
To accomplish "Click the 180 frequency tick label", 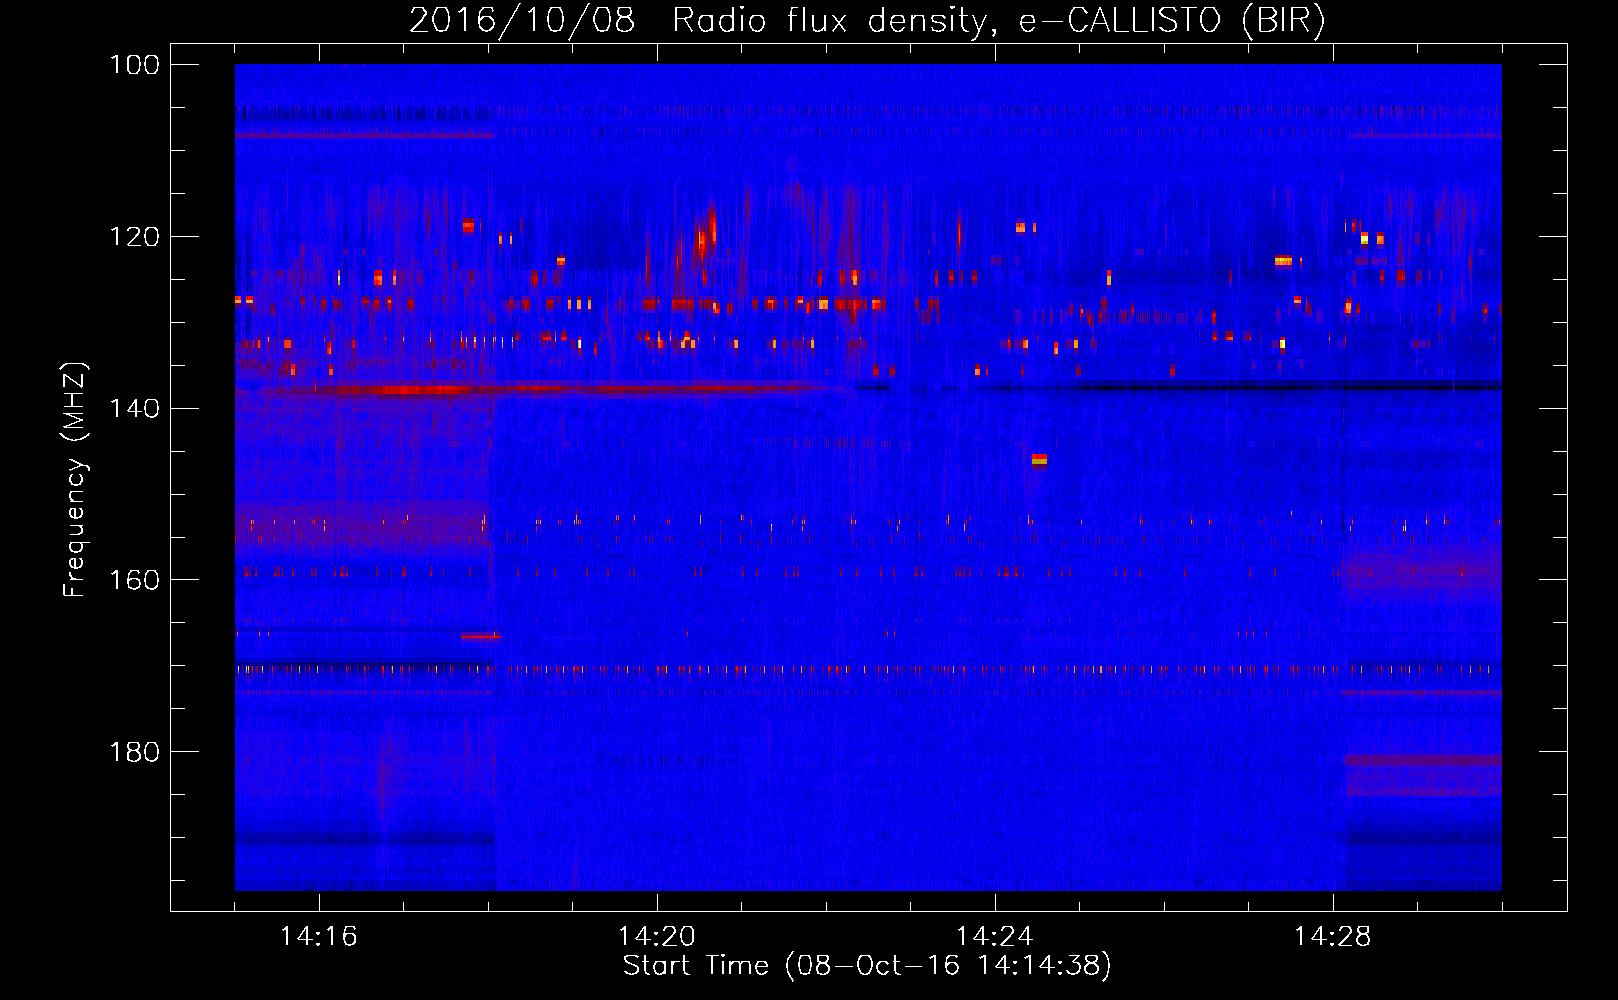I will pos(135,752).
